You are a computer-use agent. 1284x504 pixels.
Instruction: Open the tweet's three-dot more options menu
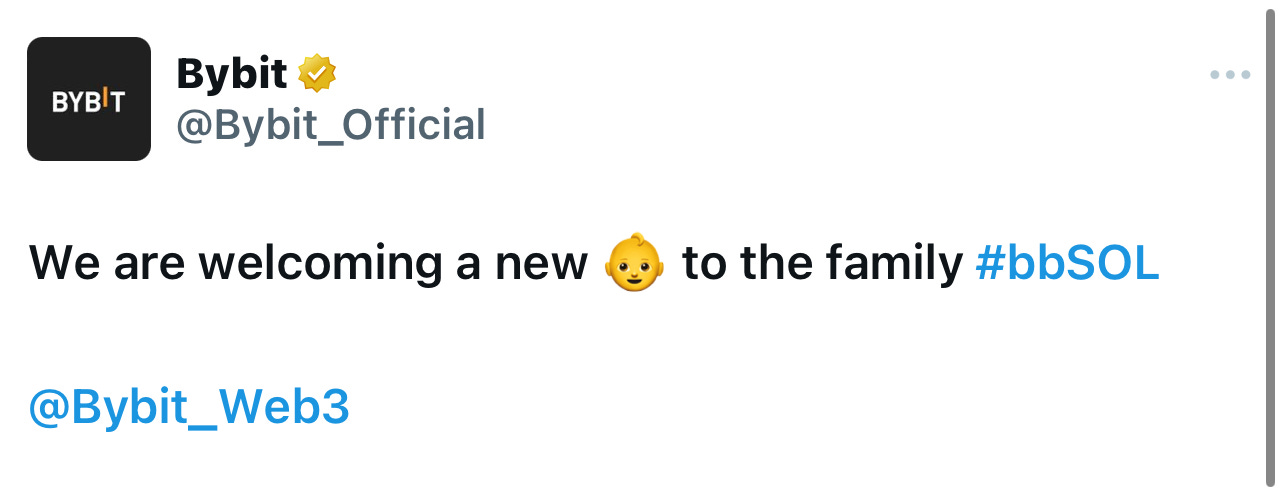click(x=1230, y=75)
